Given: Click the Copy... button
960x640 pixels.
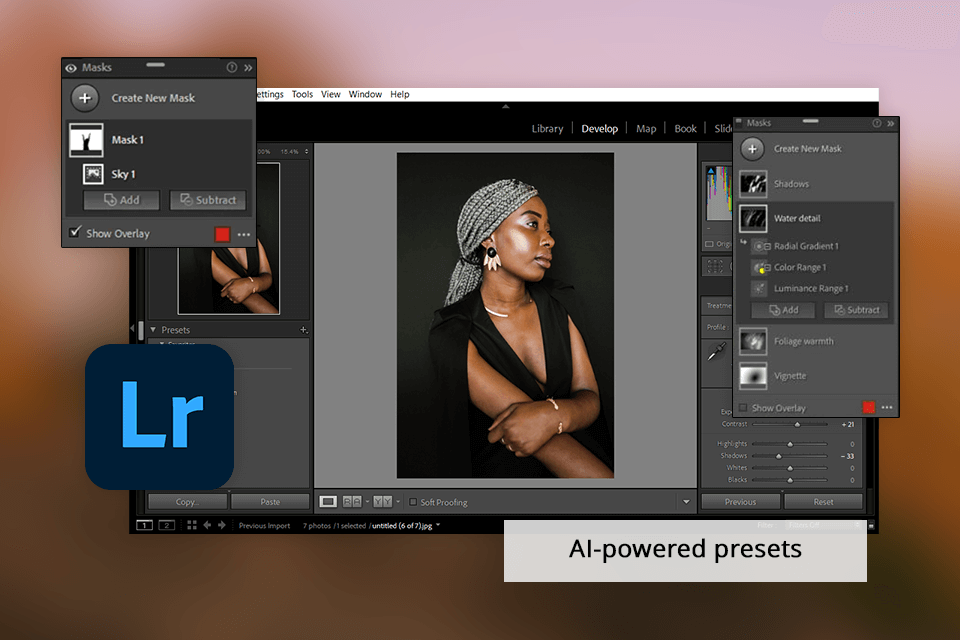Looking at the screenshot, I should point(187,502).
